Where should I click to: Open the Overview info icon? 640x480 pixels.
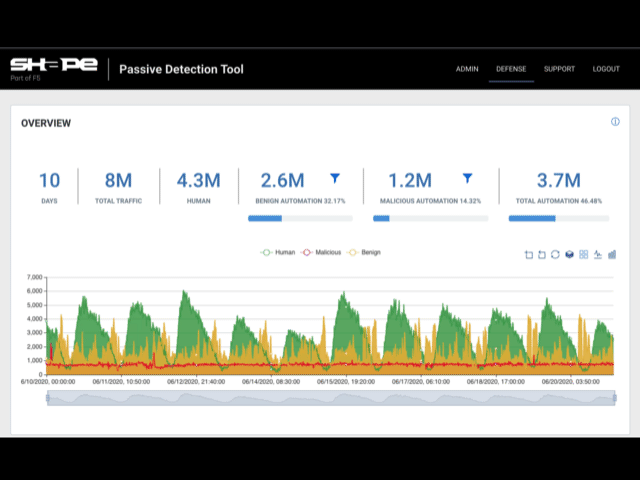[615, 122]
